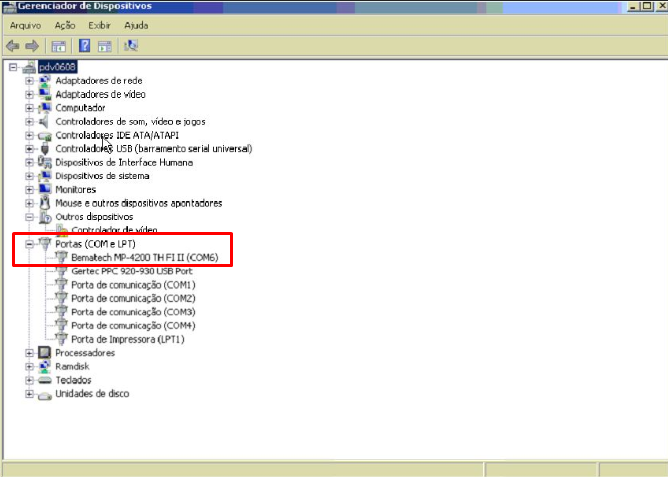
Task: Click the Forward arrow toolbar button
Action: pyautogui.click(x=32, y=46)
